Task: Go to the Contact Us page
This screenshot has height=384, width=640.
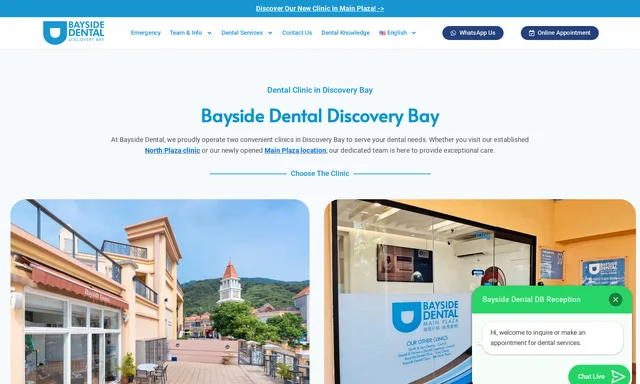Action: (297, 33)
